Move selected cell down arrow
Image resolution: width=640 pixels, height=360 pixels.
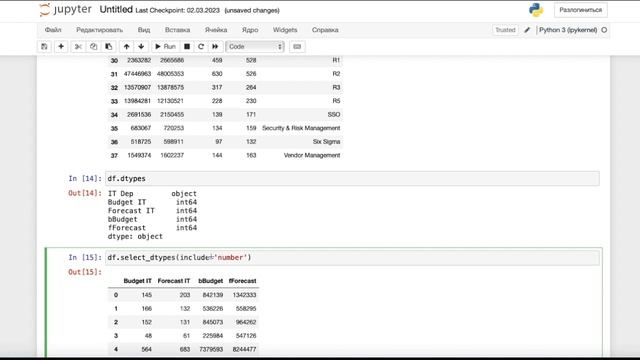(x=141, y=47)
